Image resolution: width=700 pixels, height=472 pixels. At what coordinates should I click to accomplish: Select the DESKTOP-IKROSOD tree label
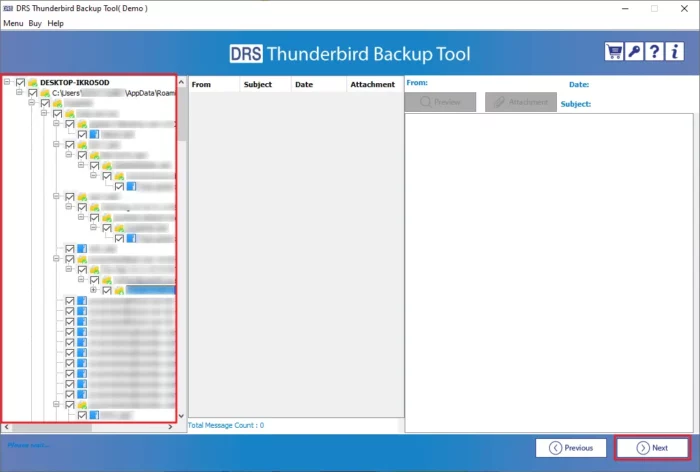tap(75, 83)
